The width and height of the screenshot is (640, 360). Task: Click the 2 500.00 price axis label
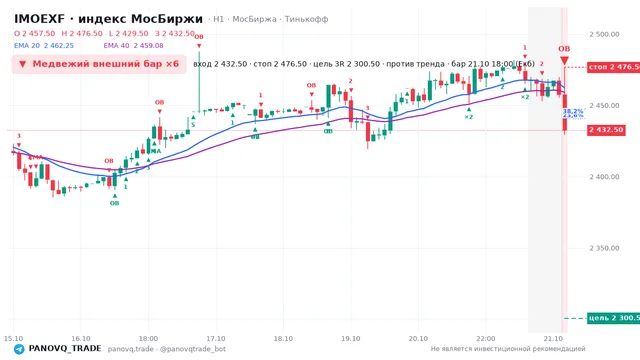click(x=604, y=34)
